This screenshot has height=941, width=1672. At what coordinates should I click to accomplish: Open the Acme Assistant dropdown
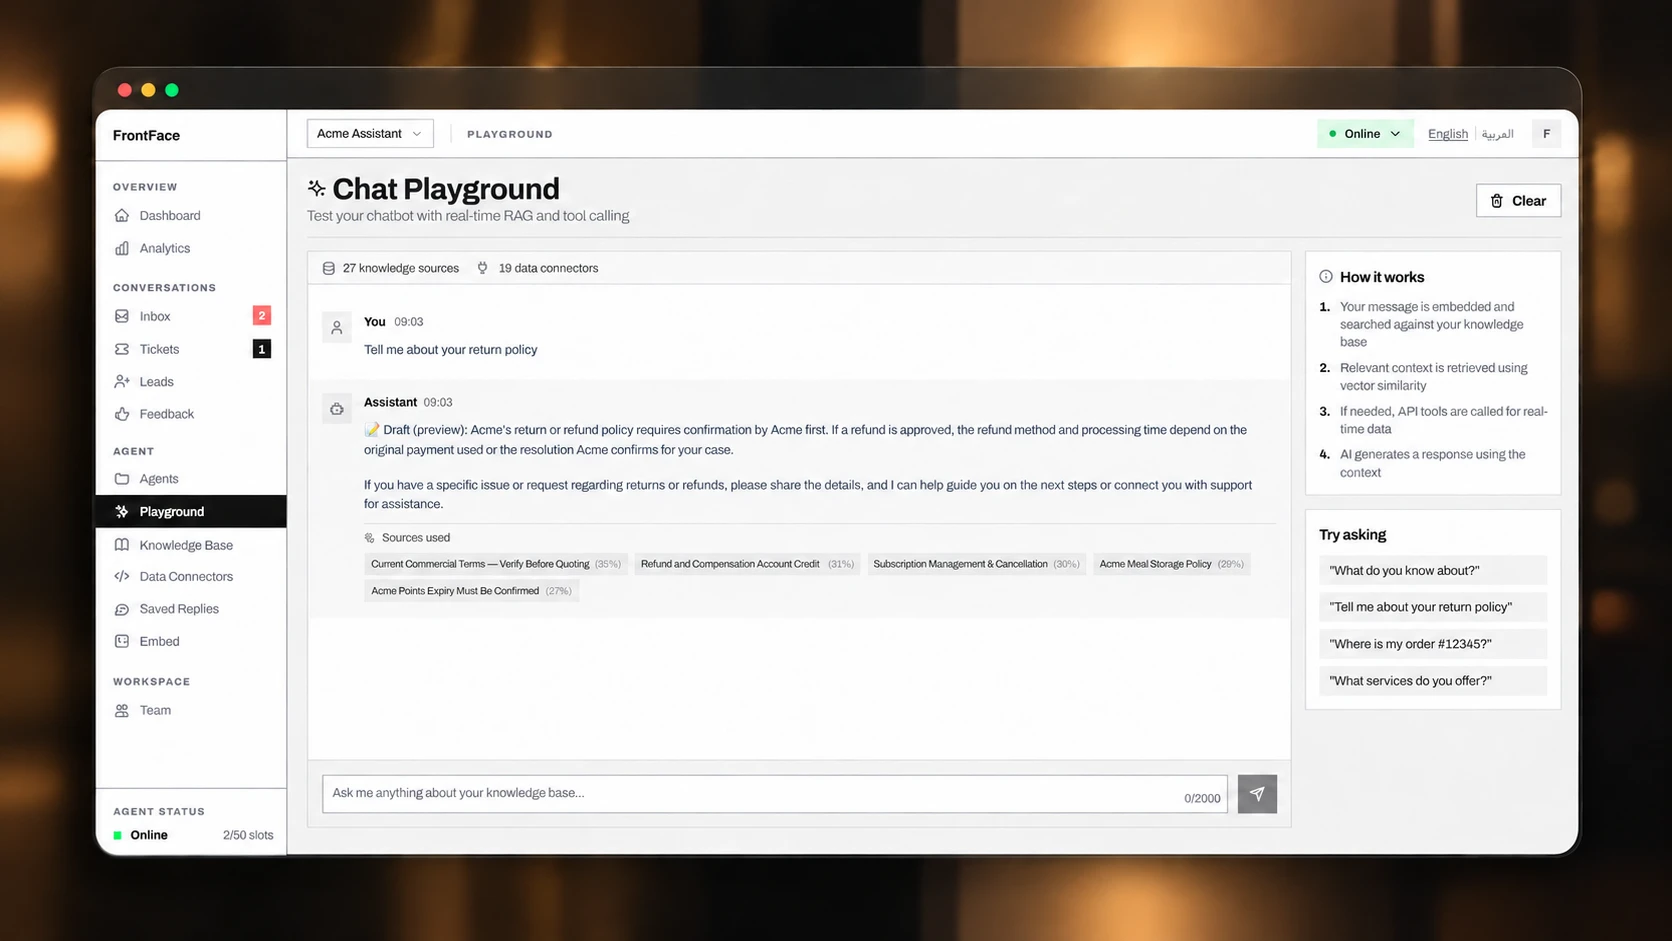tap(370, 134)
